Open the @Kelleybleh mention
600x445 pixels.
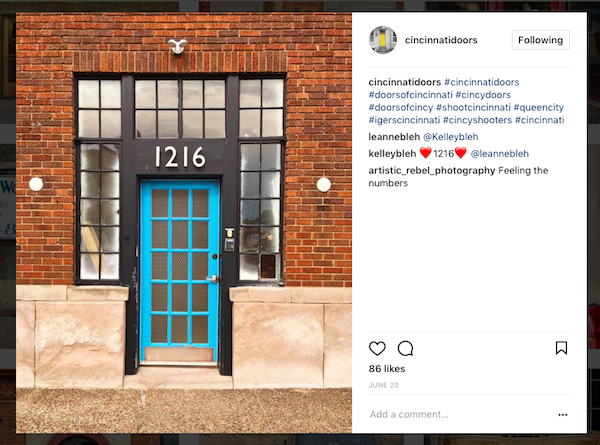pyautogui.click(x=450, y=137)
